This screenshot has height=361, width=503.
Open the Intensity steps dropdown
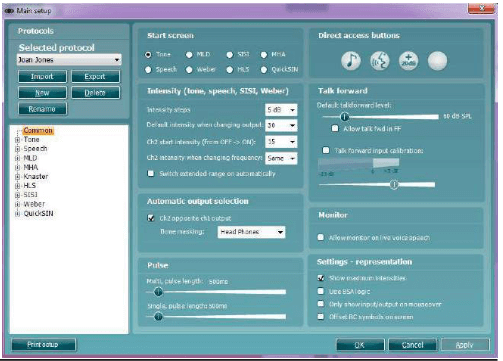click(281, 110)
